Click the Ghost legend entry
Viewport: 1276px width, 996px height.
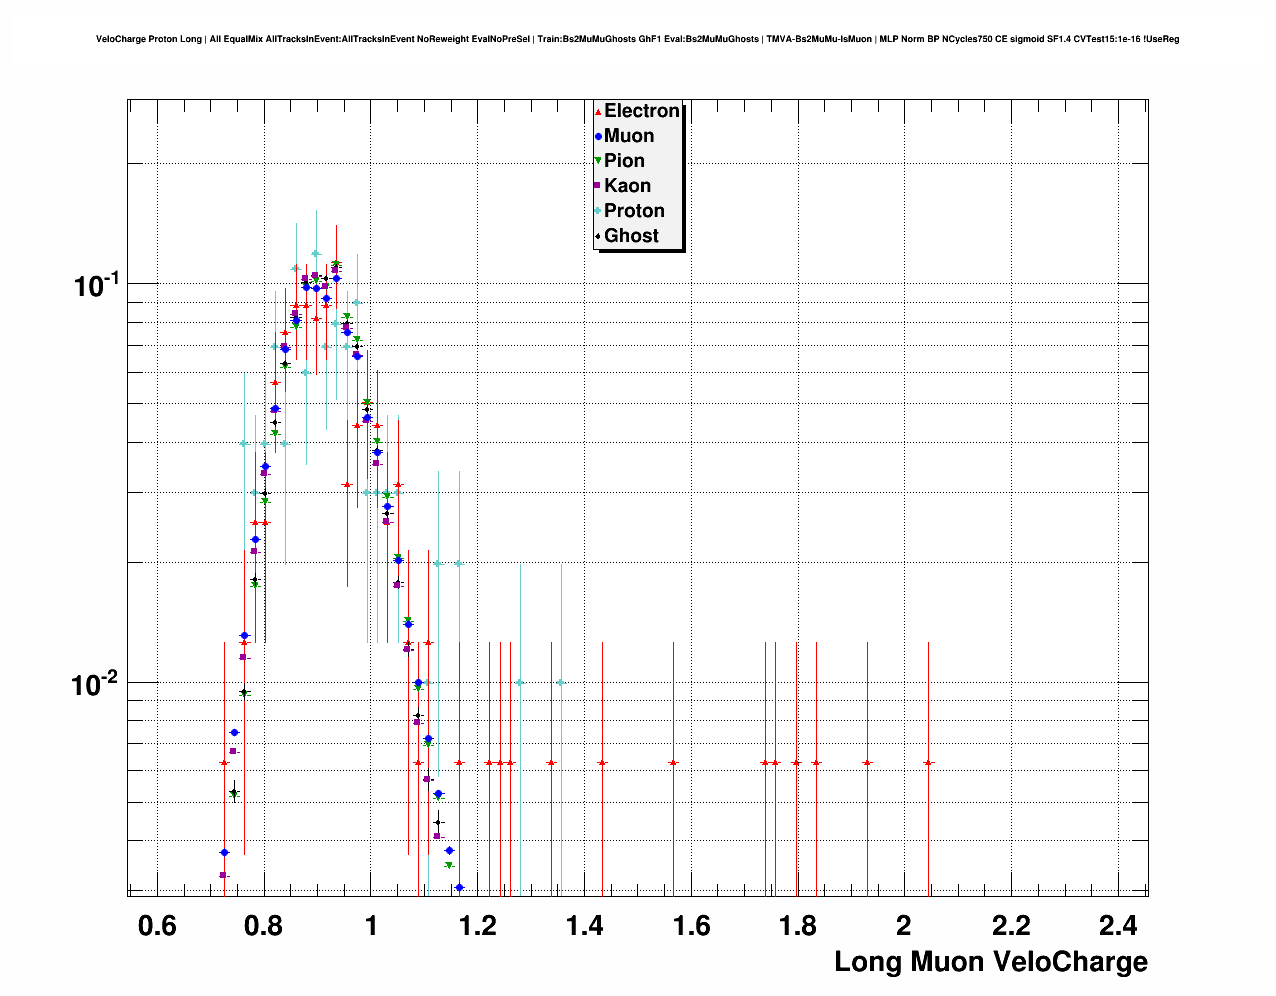pos(627,236)
